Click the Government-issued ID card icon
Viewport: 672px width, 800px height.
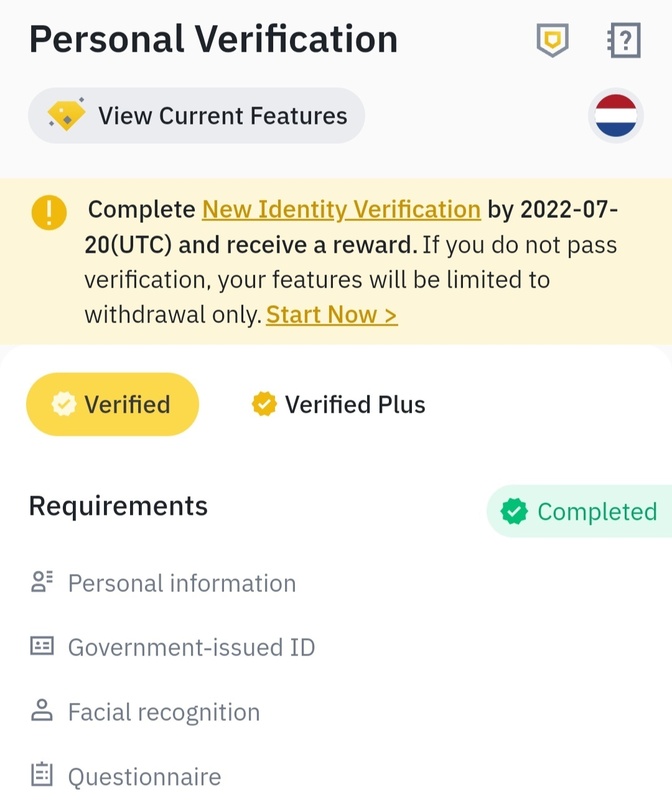pyautogui.click(x=40, y=648)
